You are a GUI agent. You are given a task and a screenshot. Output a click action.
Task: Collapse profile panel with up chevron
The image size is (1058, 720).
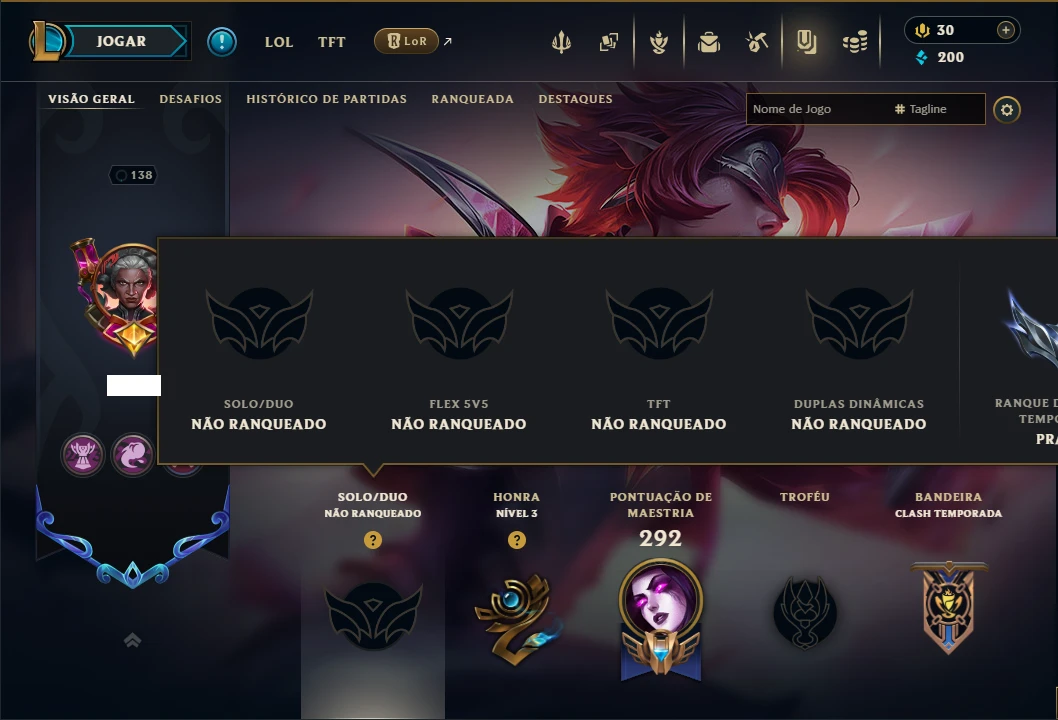(132, 640)
